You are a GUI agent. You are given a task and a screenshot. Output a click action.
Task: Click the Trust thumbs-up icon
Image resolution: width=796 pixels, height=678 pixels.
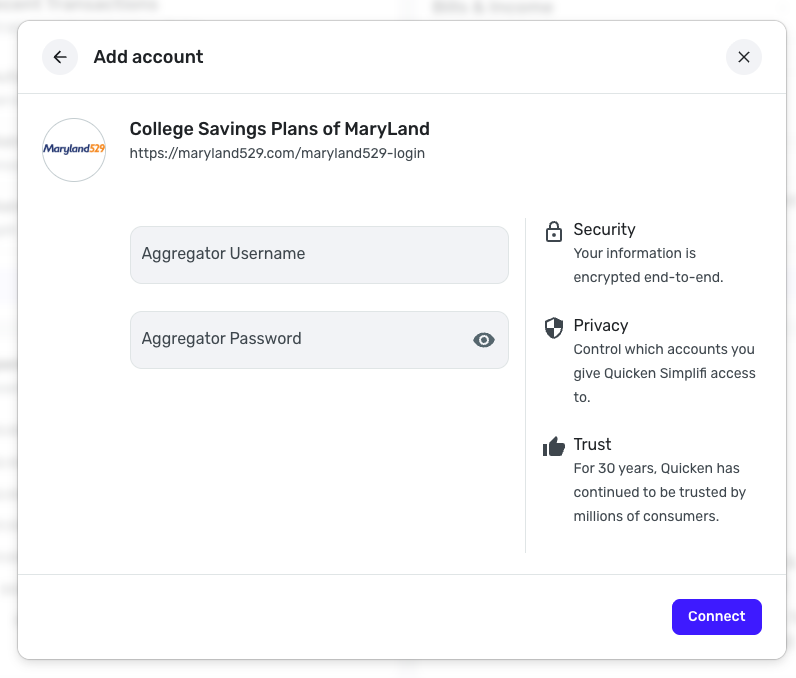(x=553, y=446)
